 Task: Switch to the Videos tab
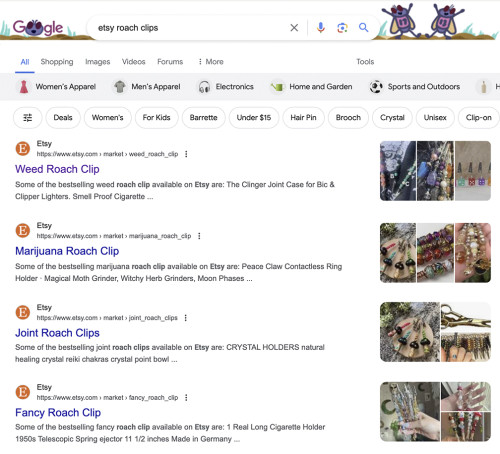click(x=133, y=62)
